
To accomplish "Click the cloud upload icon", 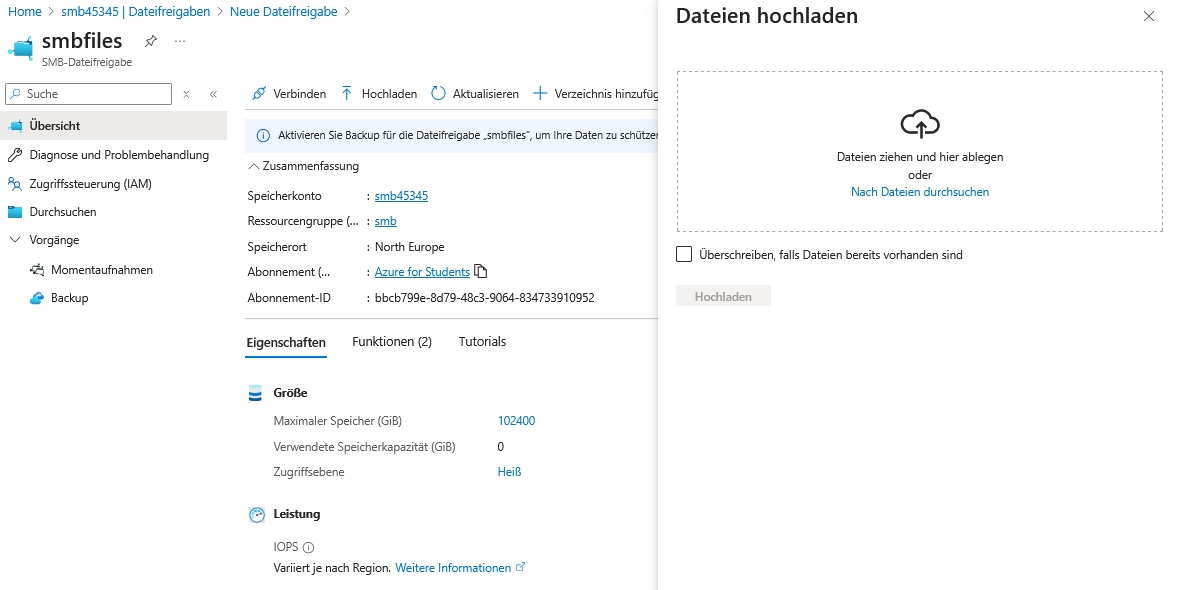I will 919,124.
